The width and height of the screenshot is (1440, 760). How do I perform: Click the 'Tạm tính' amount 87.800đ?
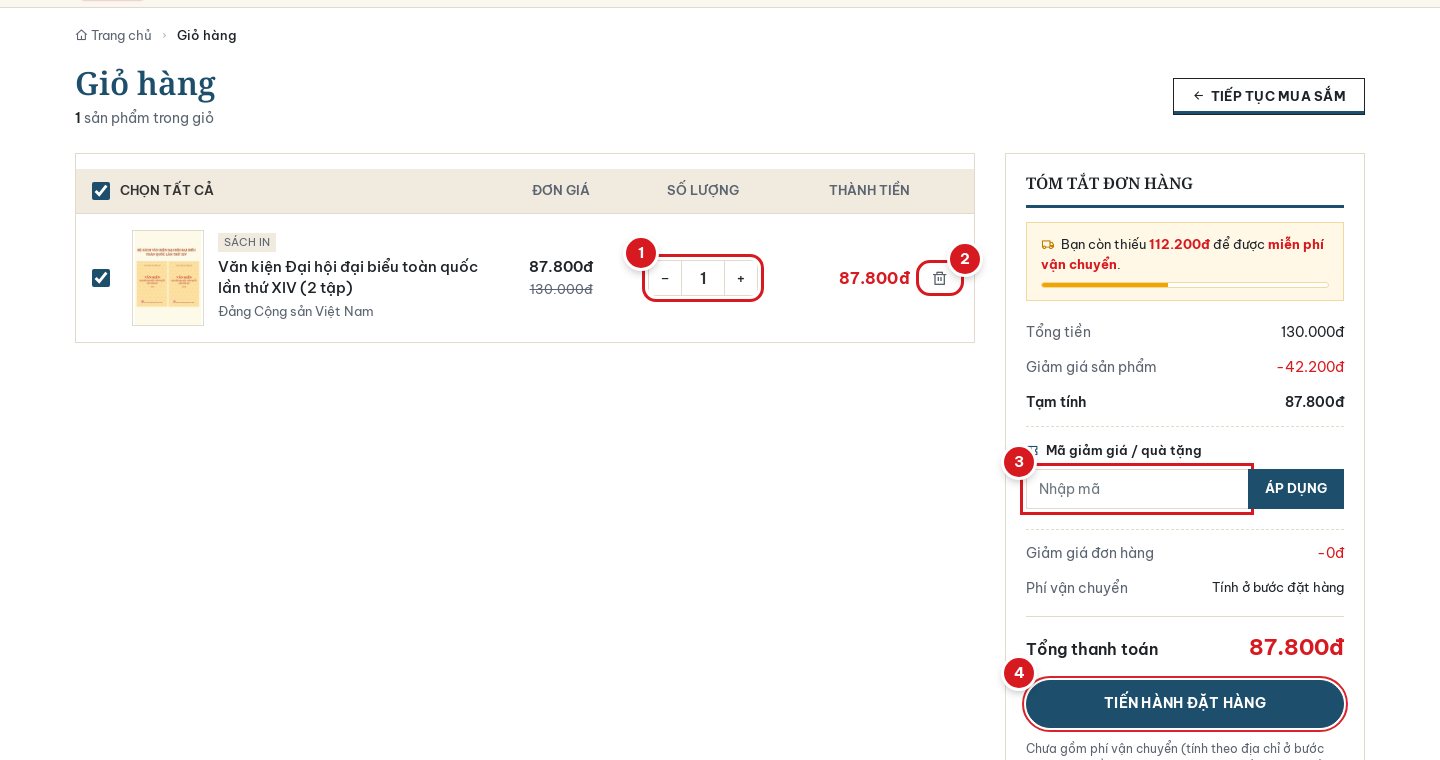click(x=1314, y=402)
